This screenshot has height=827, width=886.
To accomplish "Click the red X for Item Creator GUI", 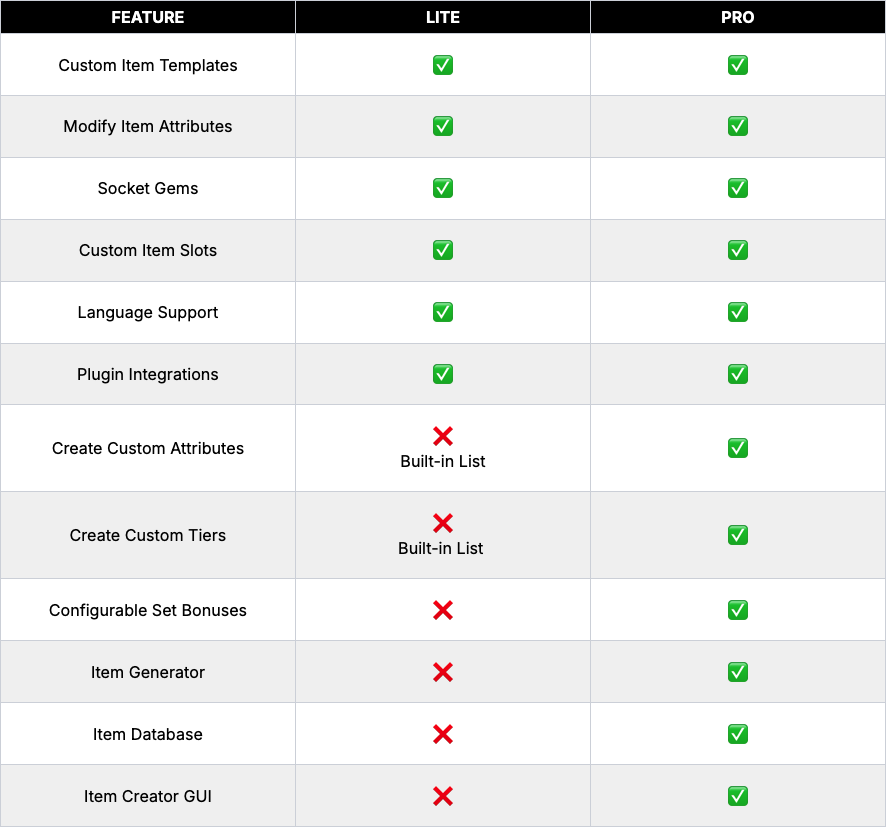I will pos(442,796).
